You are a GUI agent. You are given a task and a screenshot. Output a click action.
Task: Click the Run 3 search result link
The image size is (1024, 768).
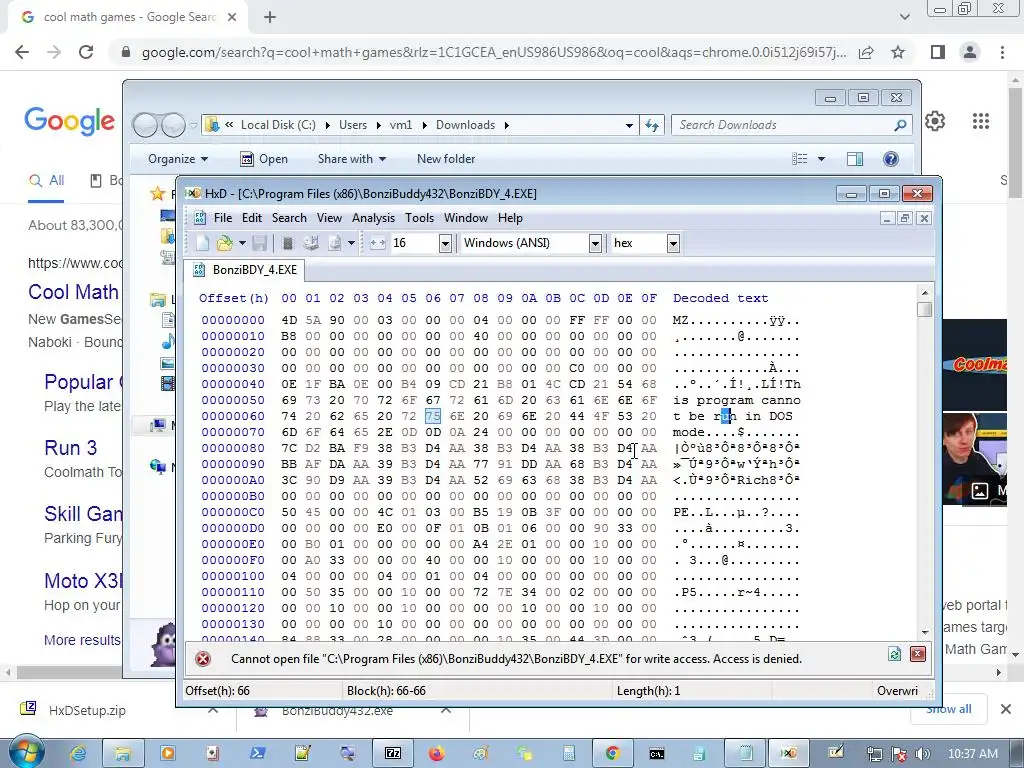pyautogui.click(x=71, y=448)
